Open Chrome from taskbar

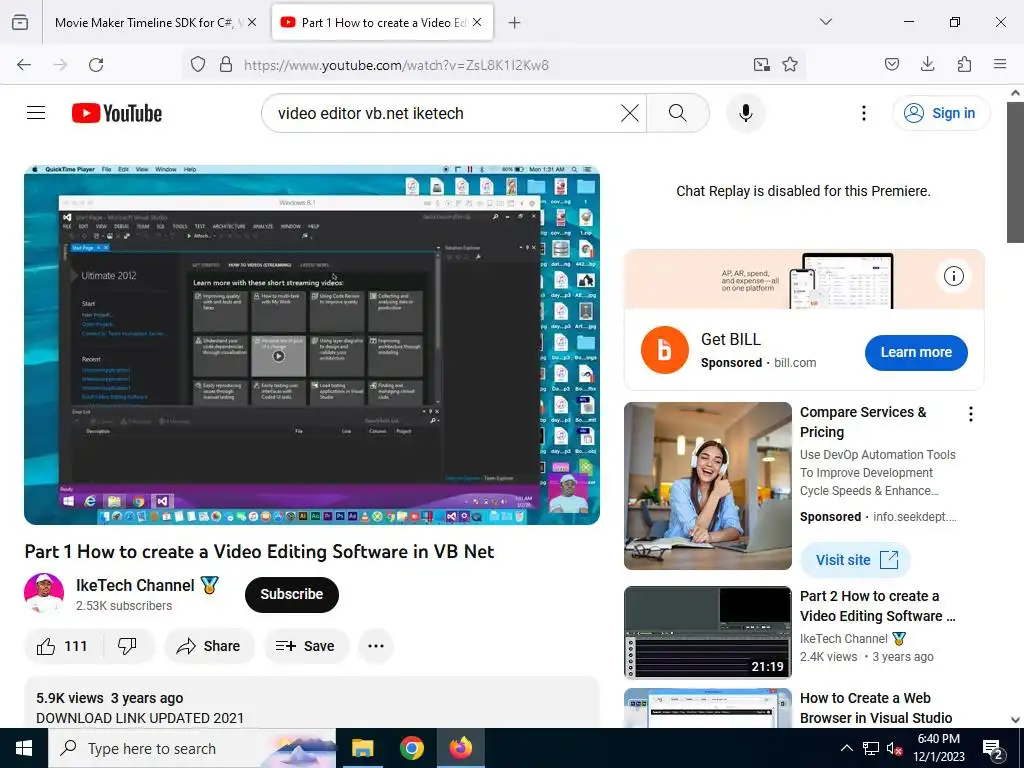(411, 748)
